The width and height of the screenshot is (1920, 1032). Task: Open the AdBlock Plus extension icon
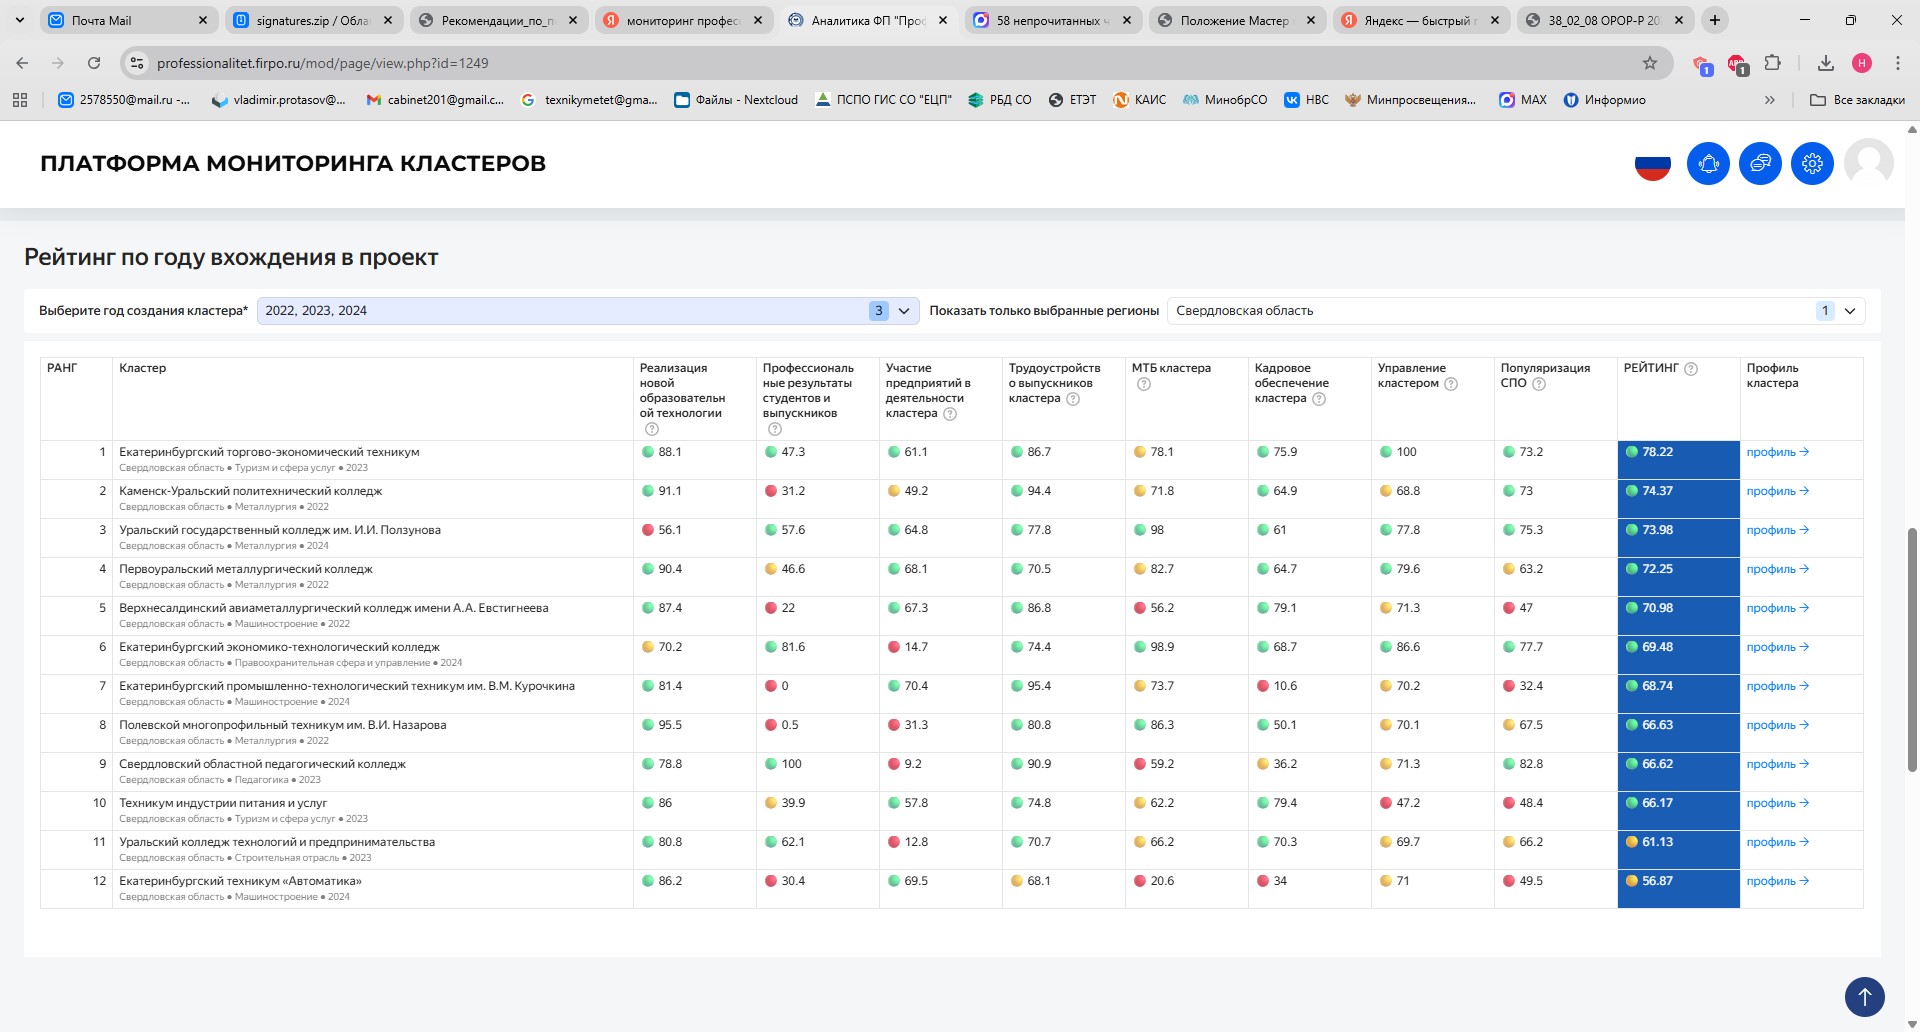pos(1737,64)
